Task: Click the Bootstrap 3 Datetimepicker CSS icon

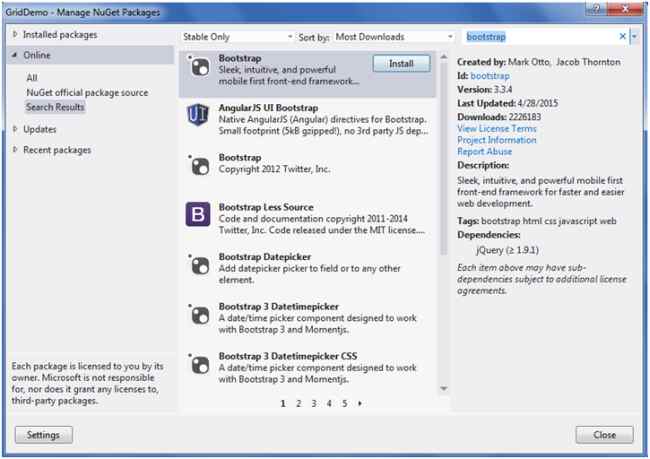Action: click(199, 364)
